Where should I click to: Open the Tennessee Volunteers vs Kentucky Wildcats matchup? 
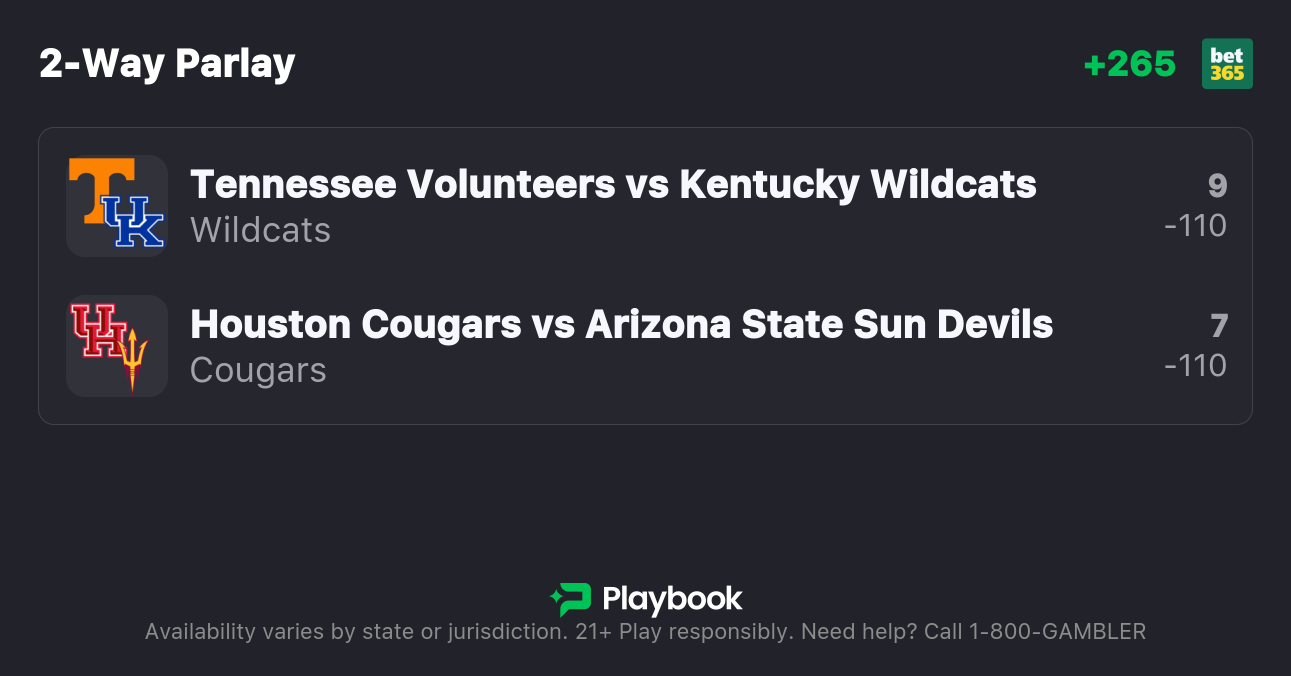(613, 184)
